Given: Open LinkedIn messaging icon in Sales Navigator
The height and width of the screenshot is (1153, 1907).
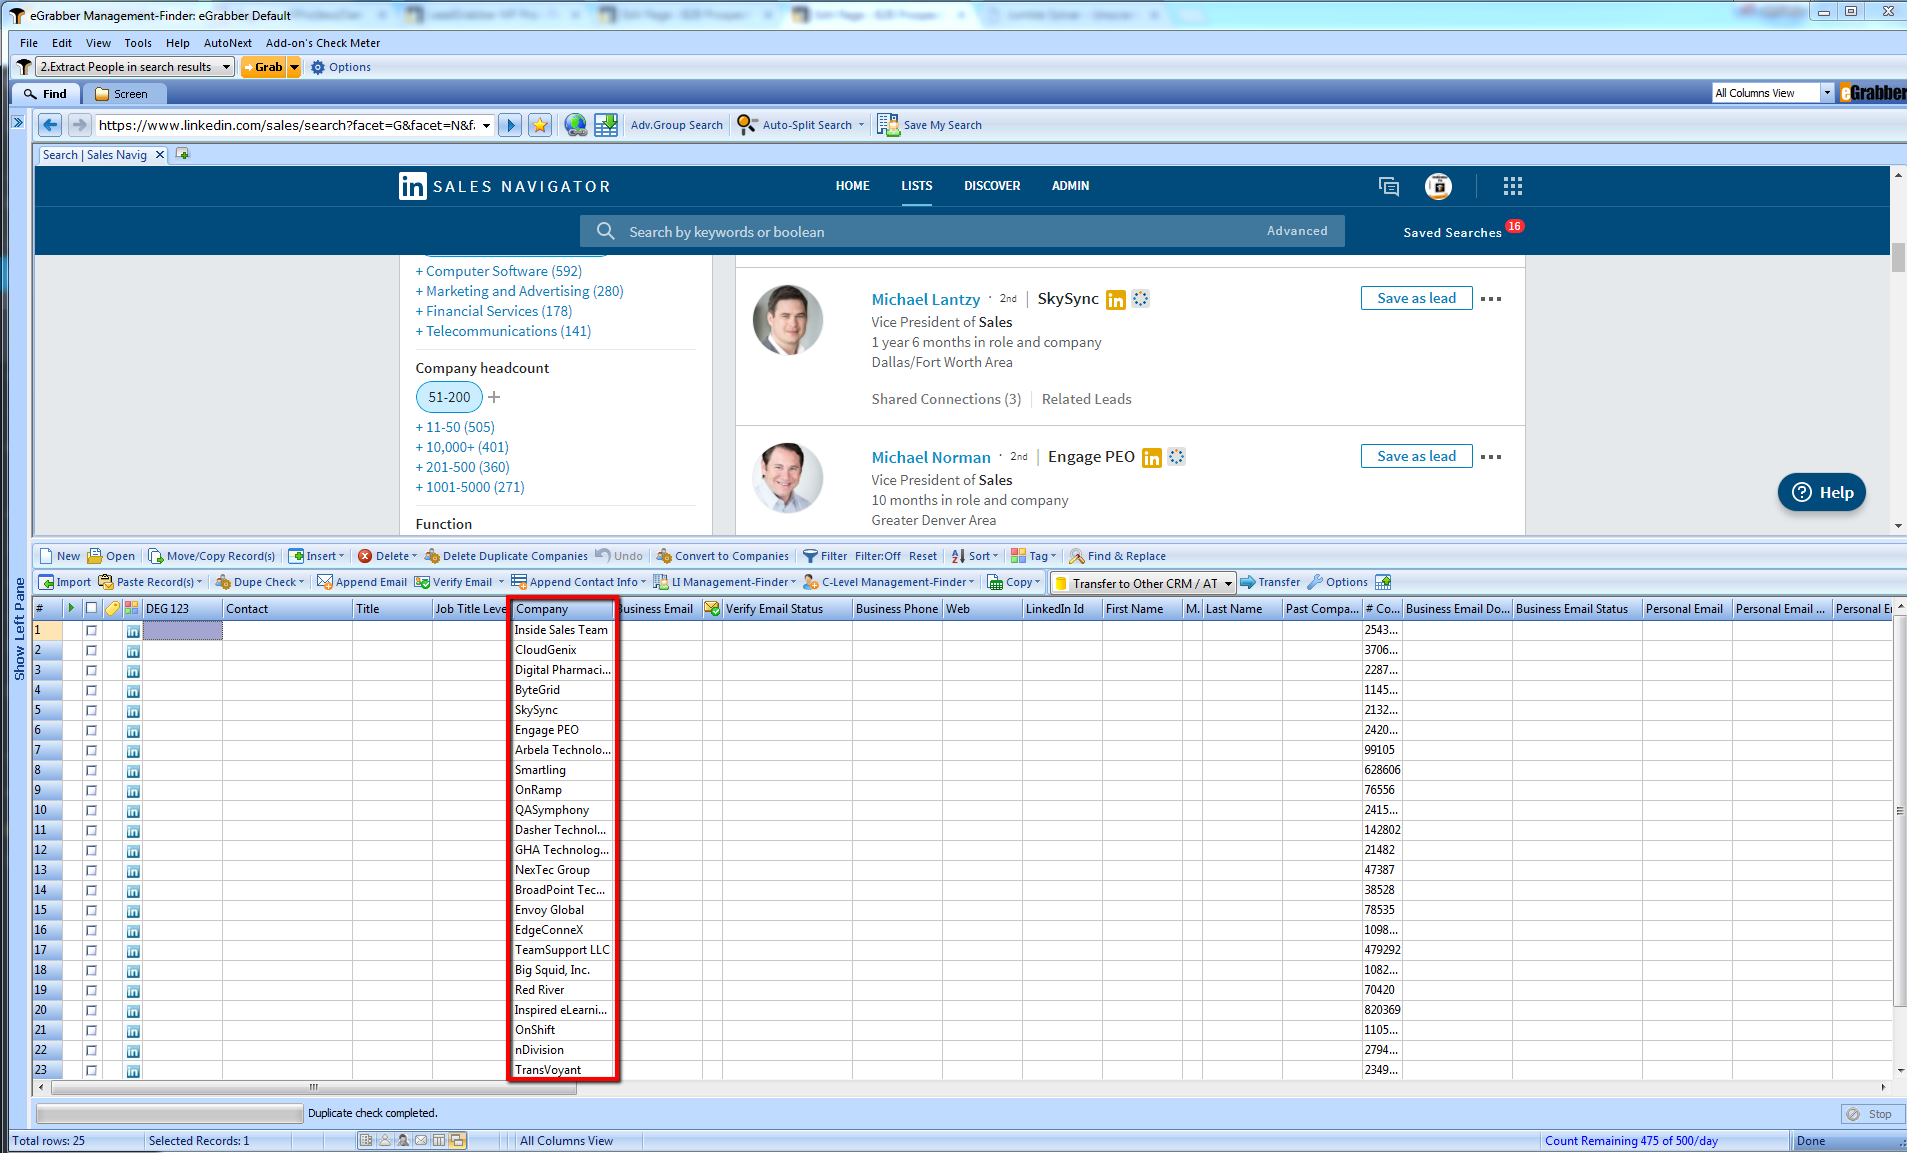Looking at the screenshot, I should tap(1388, 186).
